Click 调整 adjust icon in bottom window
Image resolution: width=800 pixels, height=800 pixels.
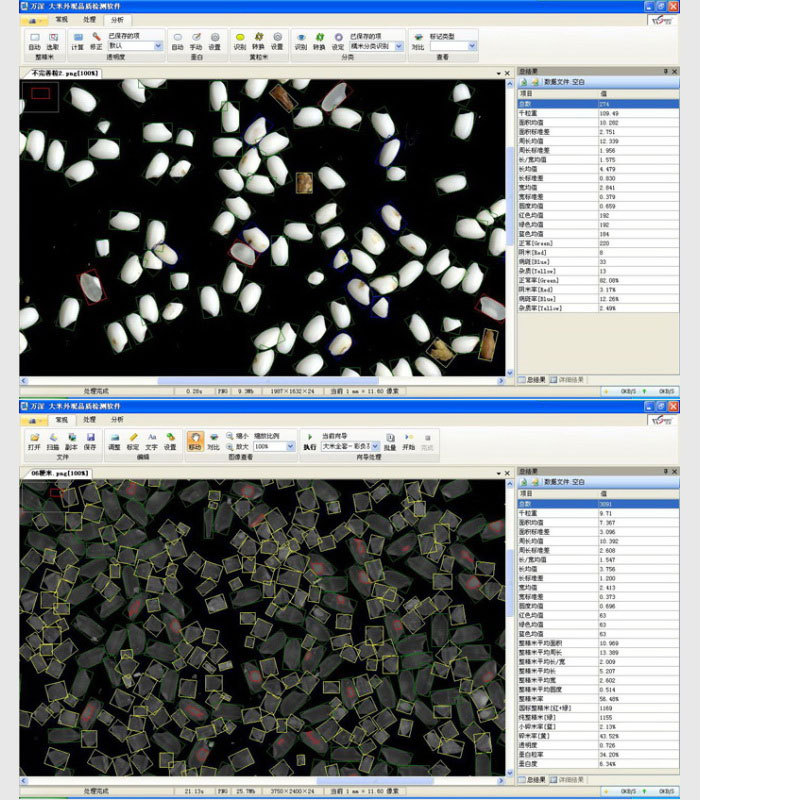click(x=115, y=441)
